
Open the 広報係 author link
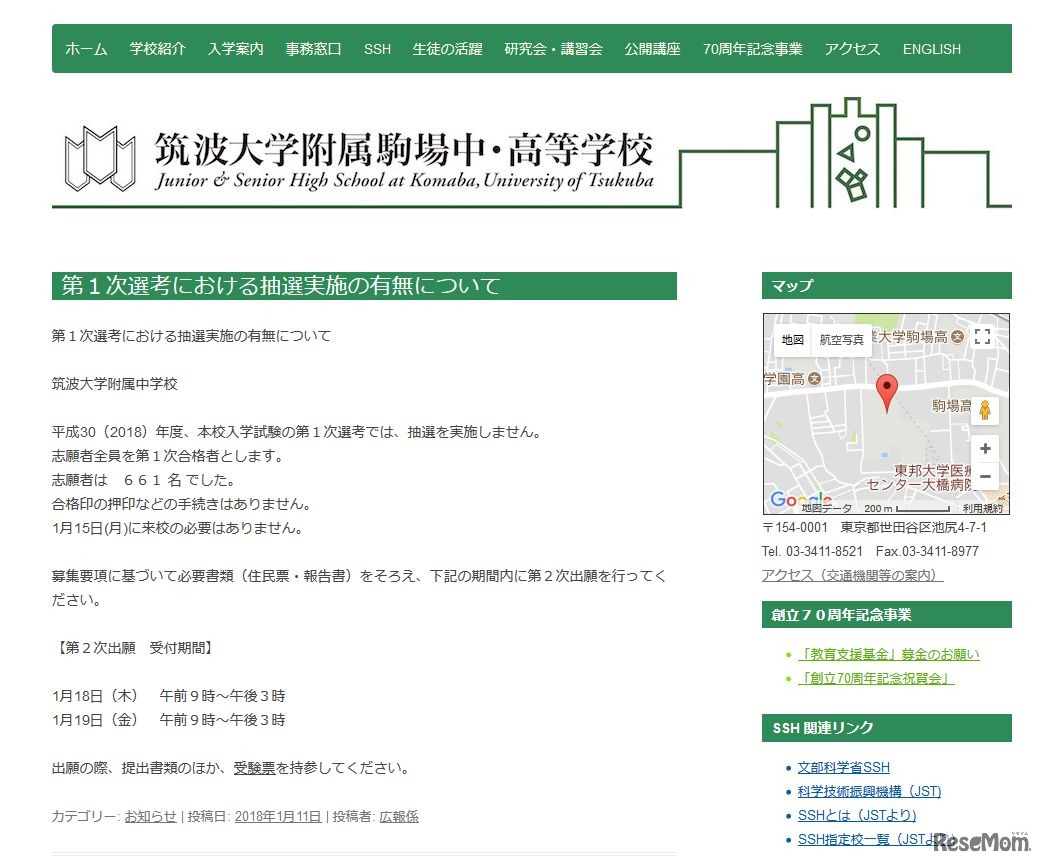pyautogui.click(x=399, y=816)
